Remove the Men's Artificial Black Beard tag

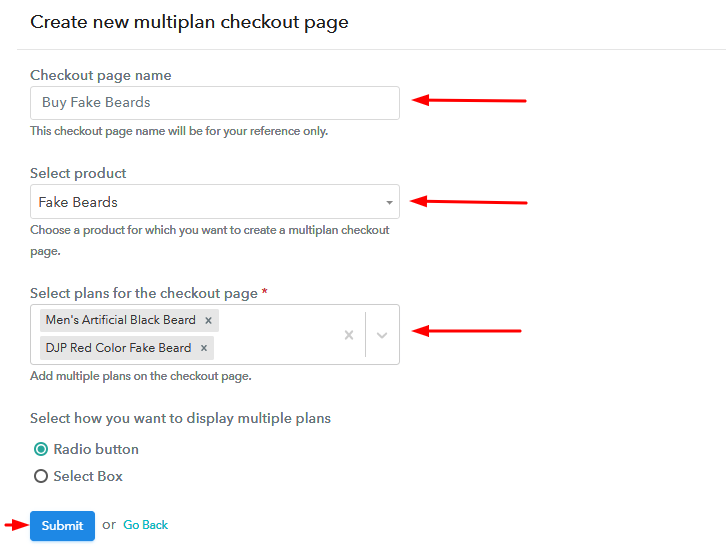208,320
